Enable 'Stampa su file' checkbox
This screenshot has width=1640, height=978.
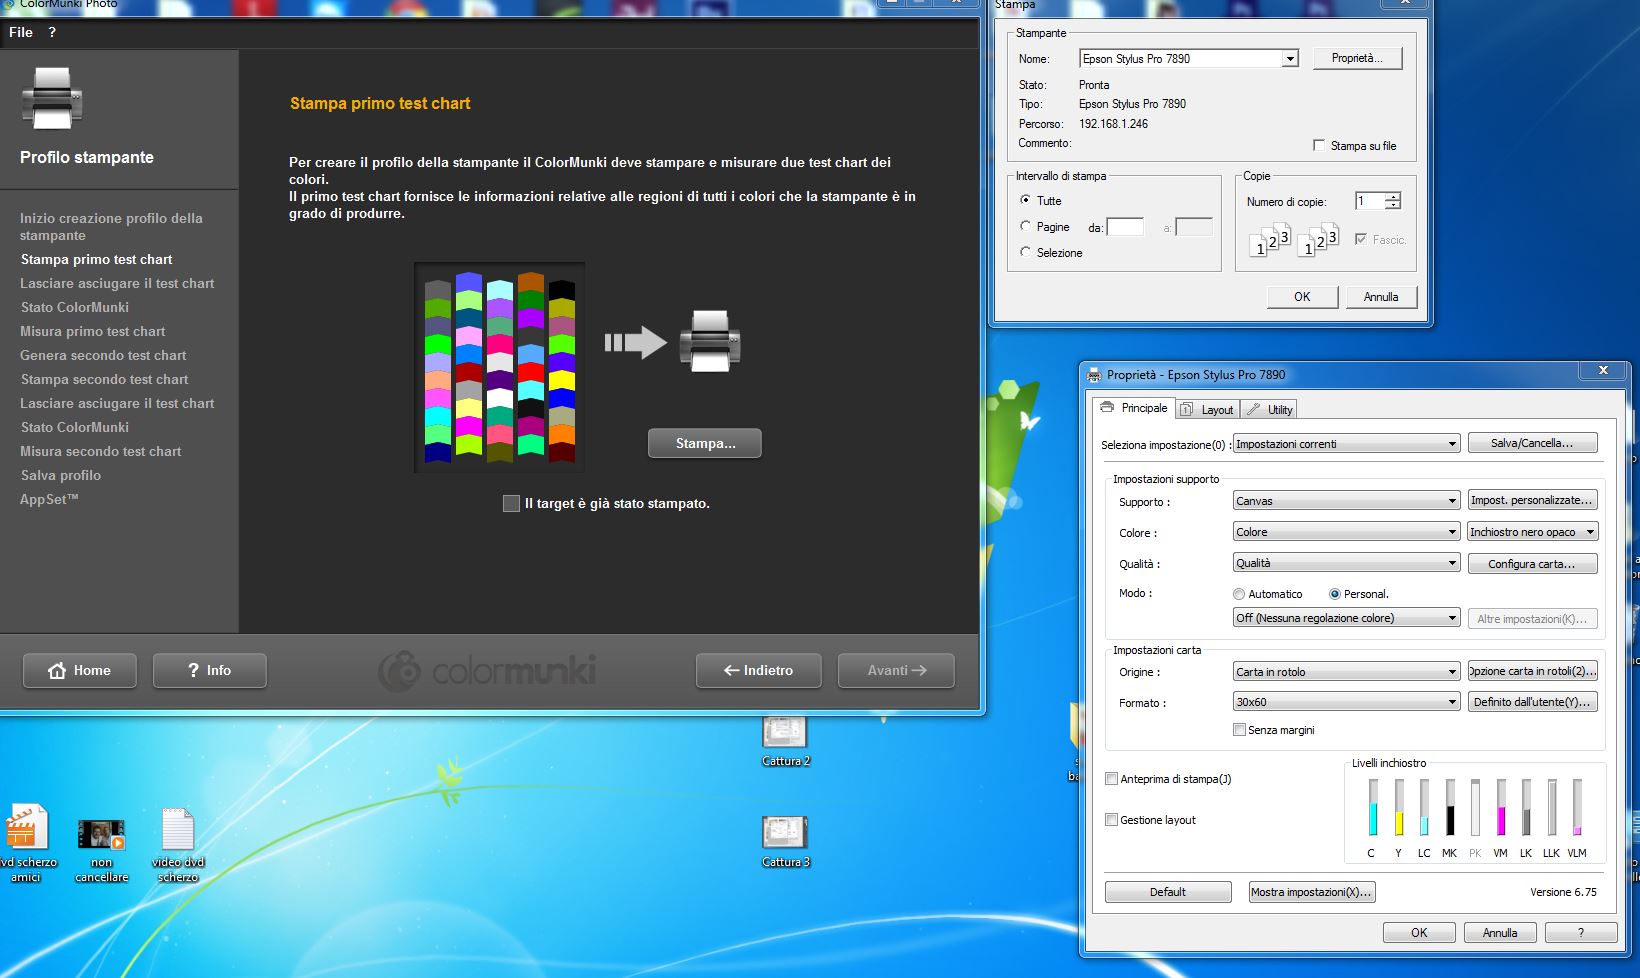pyautogui.click(x=1319, y=145)
